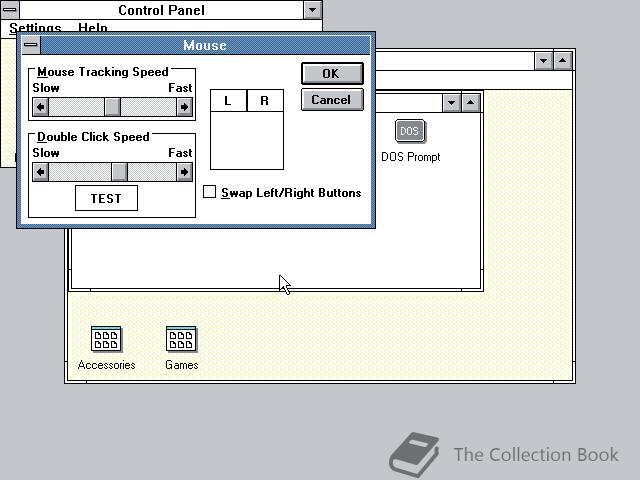Minimize the outer Program Manager window
The image size is (640, 480).
(x=544, y=61)
